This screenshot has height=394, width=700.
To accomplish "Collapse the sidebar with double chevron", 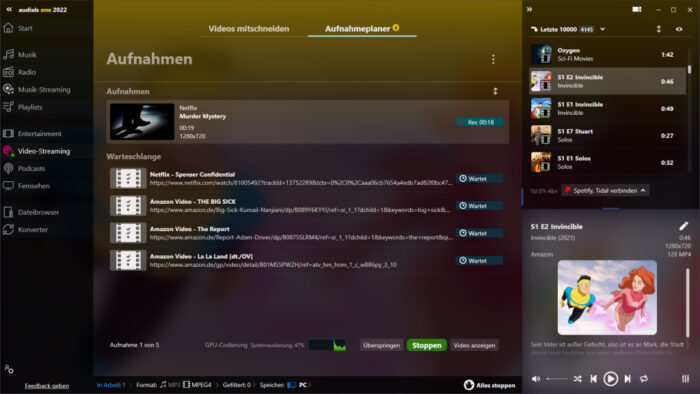I will (x=9, y=9).
